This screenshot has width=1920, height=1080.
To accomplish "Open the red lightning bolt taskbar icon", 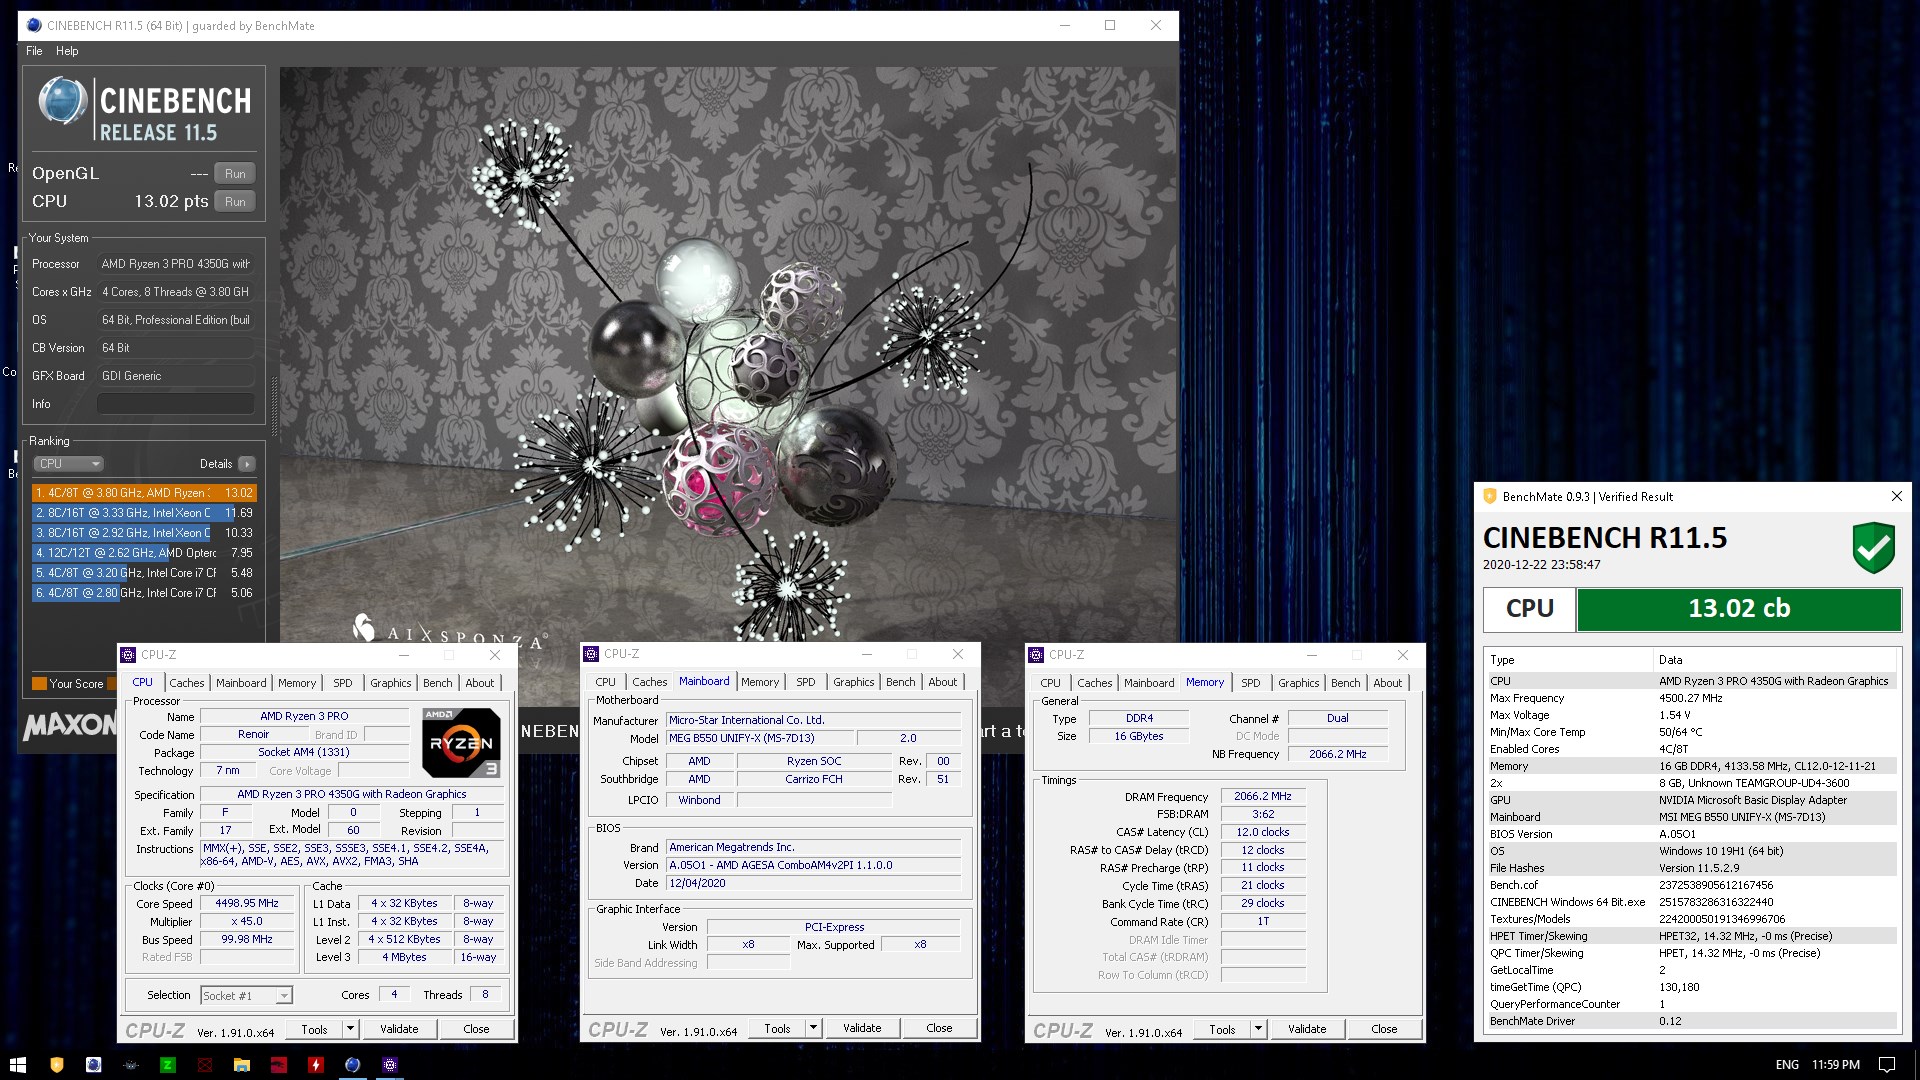I will (315, 1065).
